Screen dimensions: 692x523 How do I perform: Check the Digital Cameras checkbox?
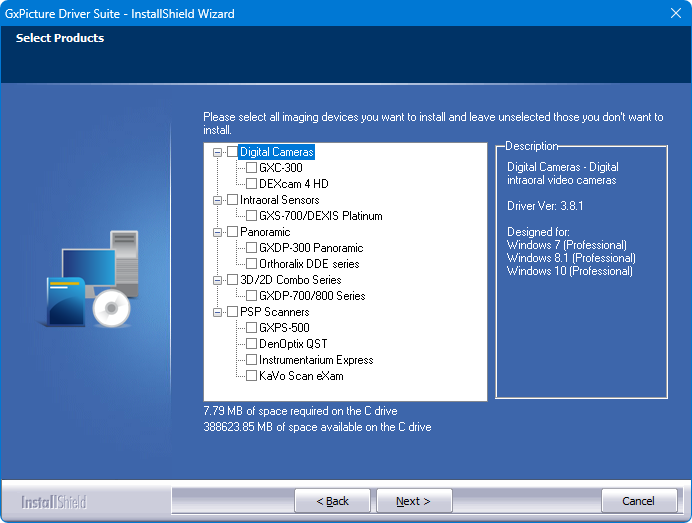pos(232,152)
